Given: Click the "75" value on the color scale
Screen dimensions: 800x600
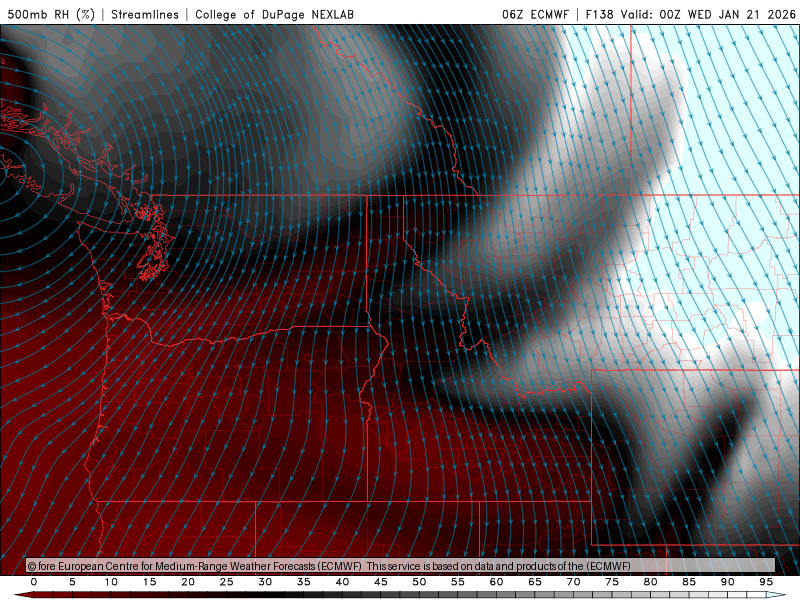Looking at the screenshot, I should pyautogui.click(x=612, y=582).
